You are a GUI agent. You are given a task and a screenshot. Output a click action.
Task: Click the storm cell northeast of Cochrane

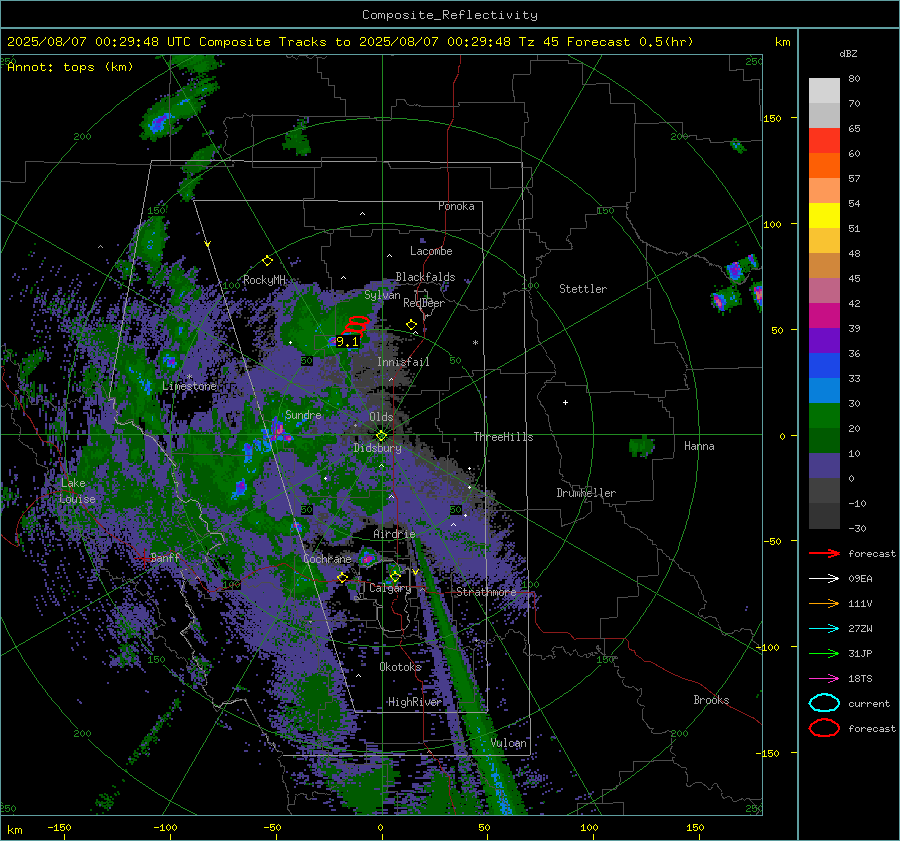coord(367,557)
